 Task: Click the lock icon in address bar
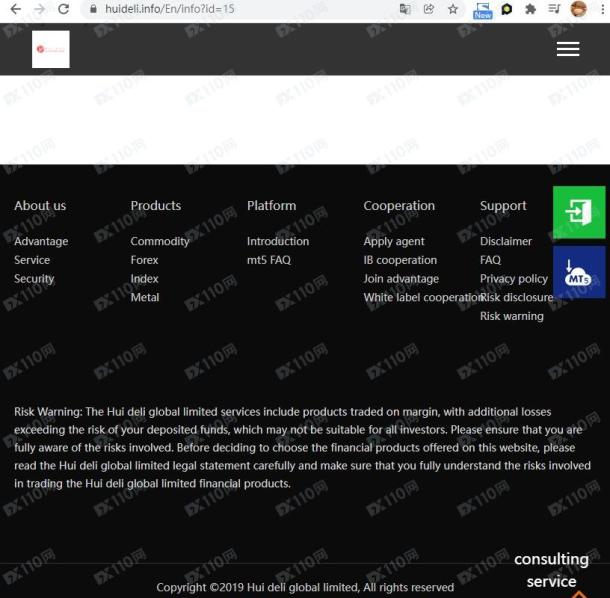coord(93,9)
